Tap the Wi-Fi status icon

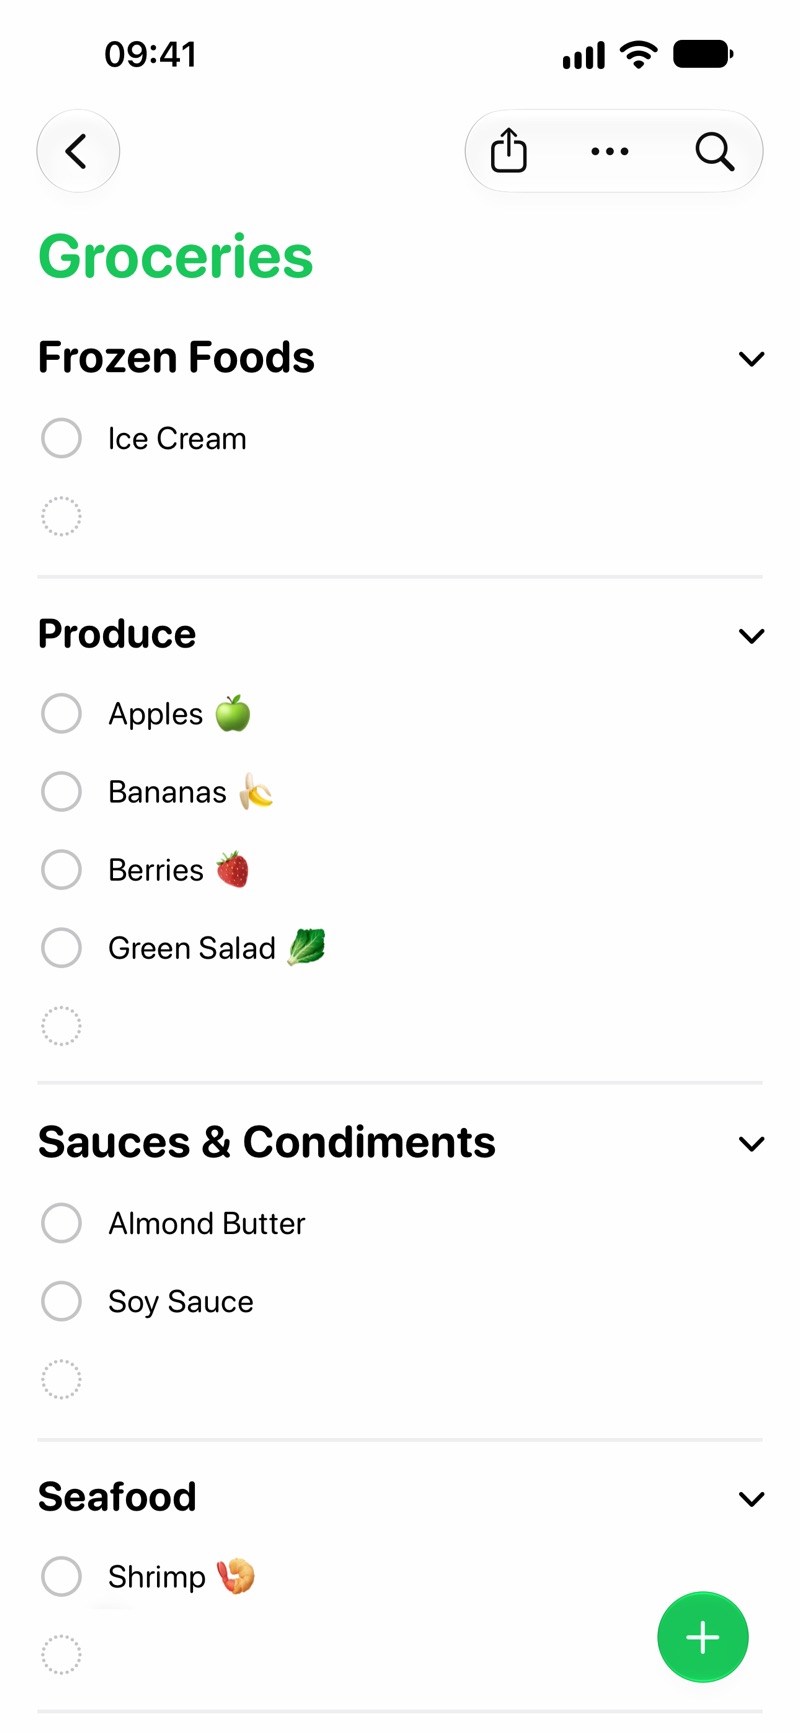coord(638,54)
